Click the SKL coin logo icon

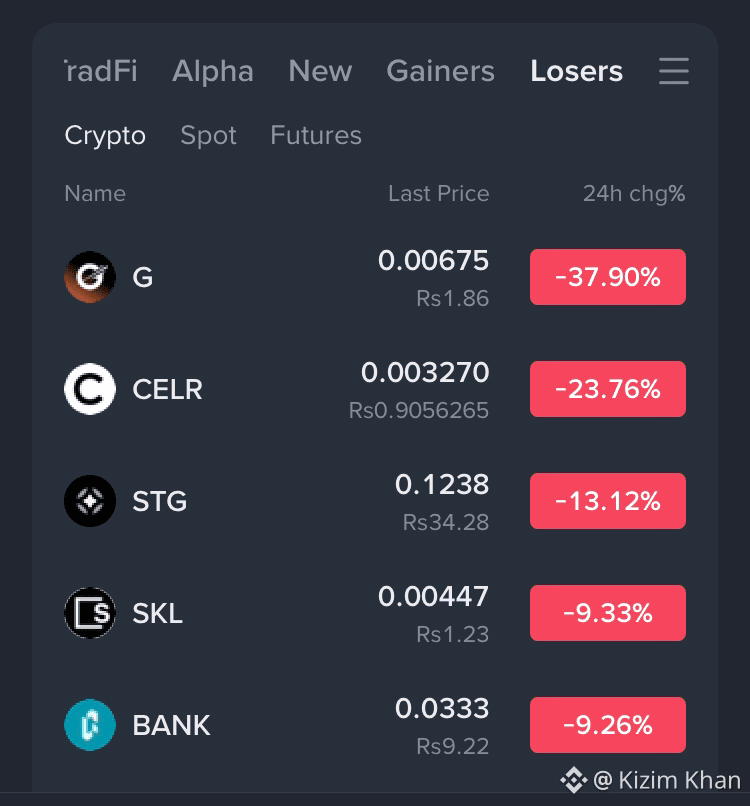click(x=90, y=613)
